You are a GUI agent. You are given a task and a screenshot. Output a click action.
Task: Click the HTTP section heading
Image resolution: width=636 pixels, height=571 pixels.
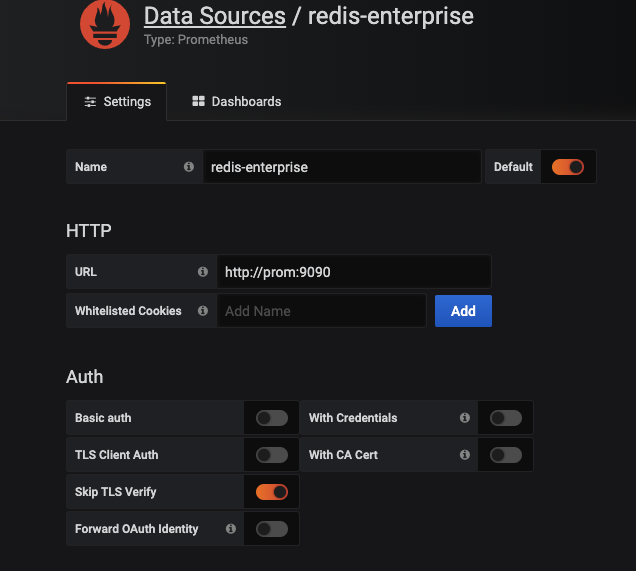(x=89, y=231)
